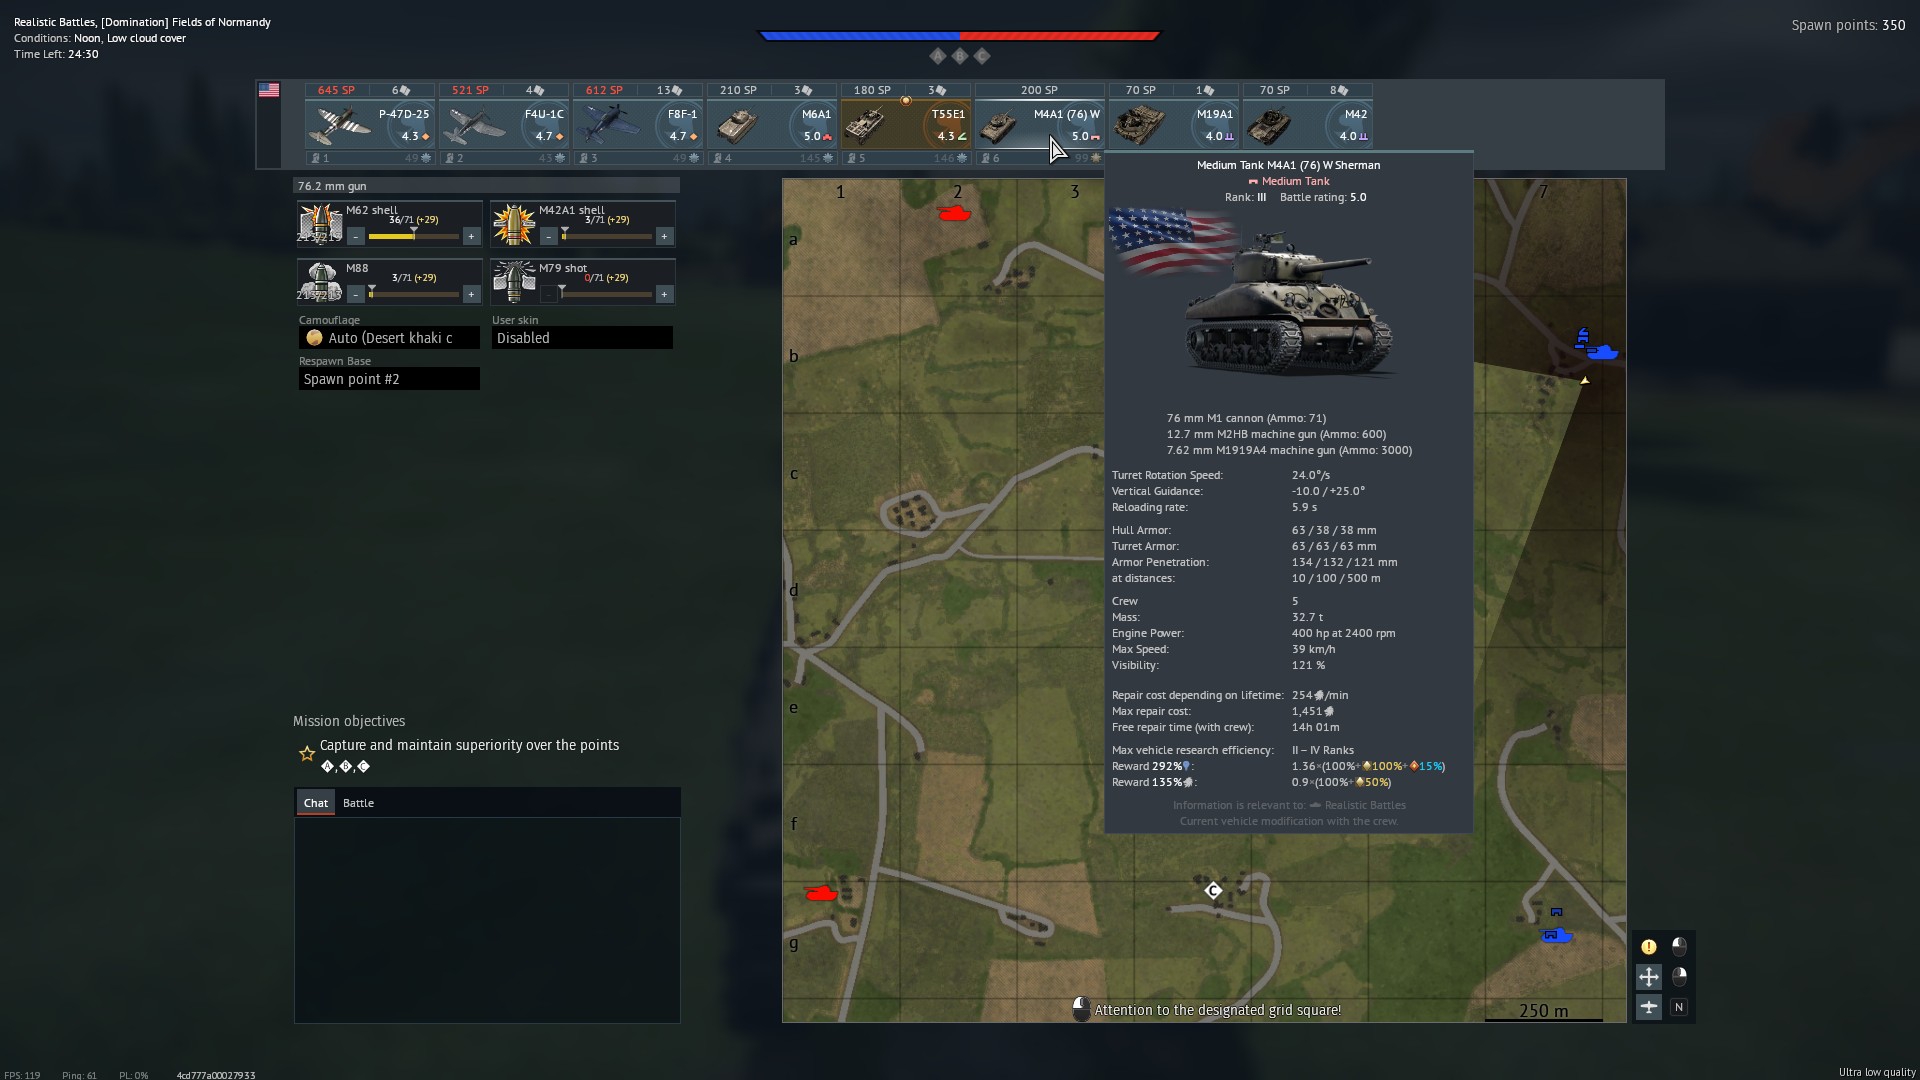Decrease M42A1 shell count with minus
This screenshot has width=1920, height=1080.
point(549,237)
